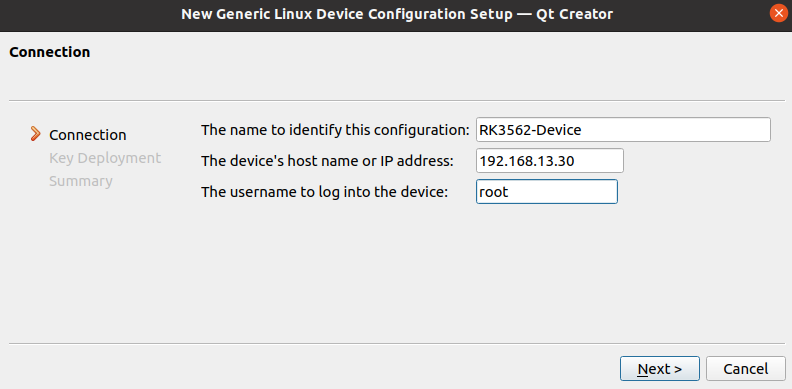792x389 pixels.
Task: Click the 'The name to identify this configuration:' label
Action: [x=335, y=130]
